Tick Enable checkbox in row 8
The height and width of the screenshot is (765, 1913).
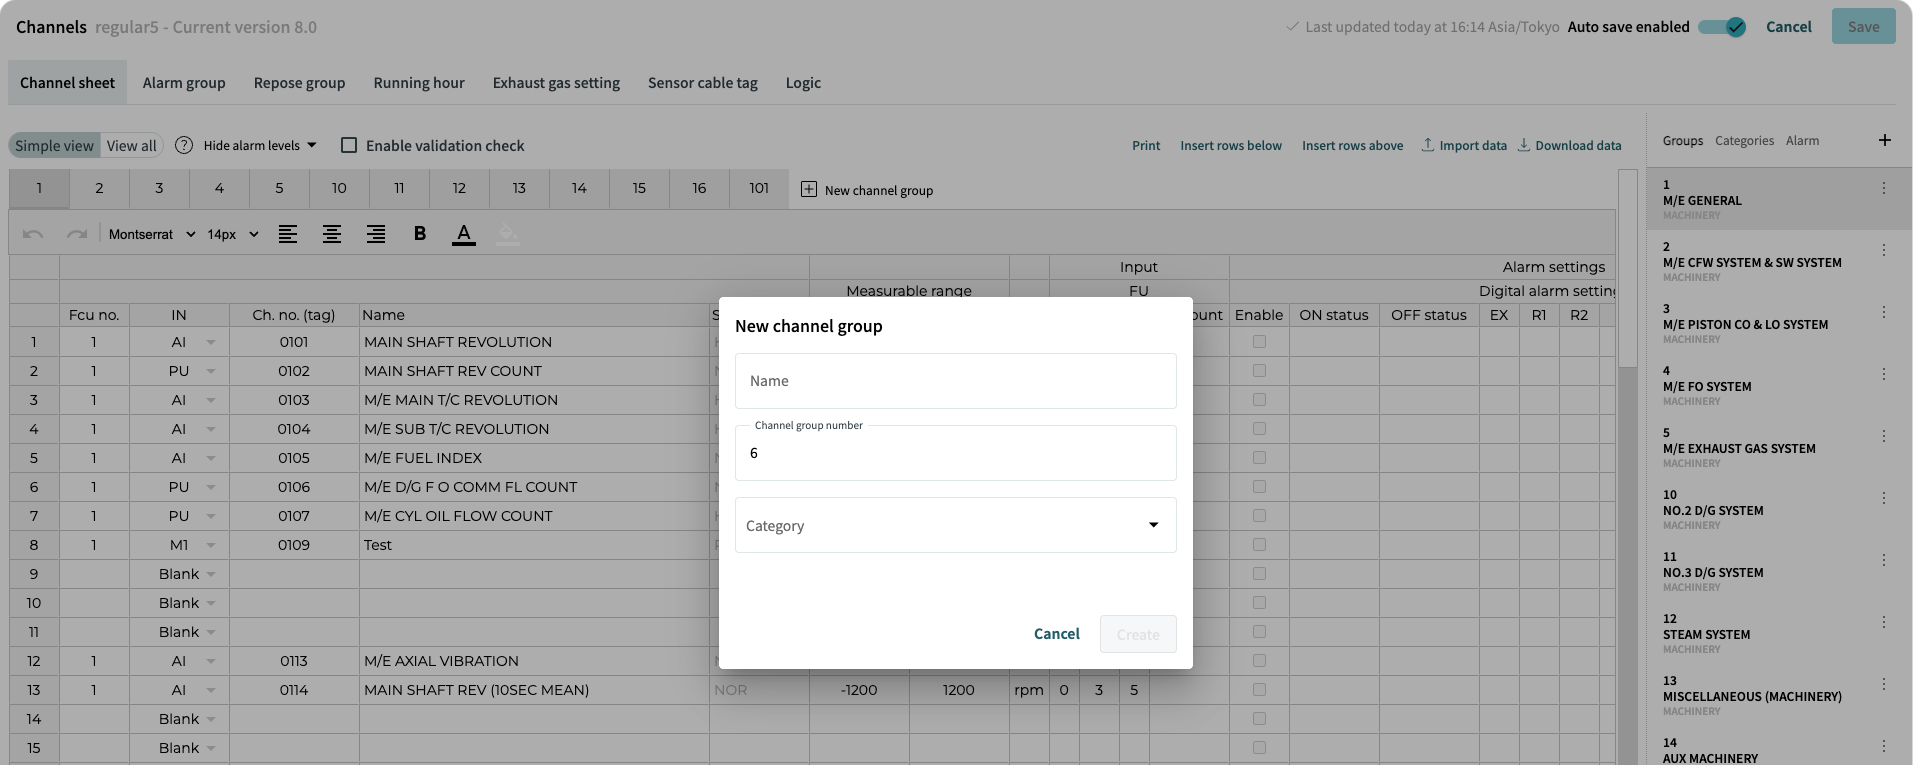click(1259, 545)
